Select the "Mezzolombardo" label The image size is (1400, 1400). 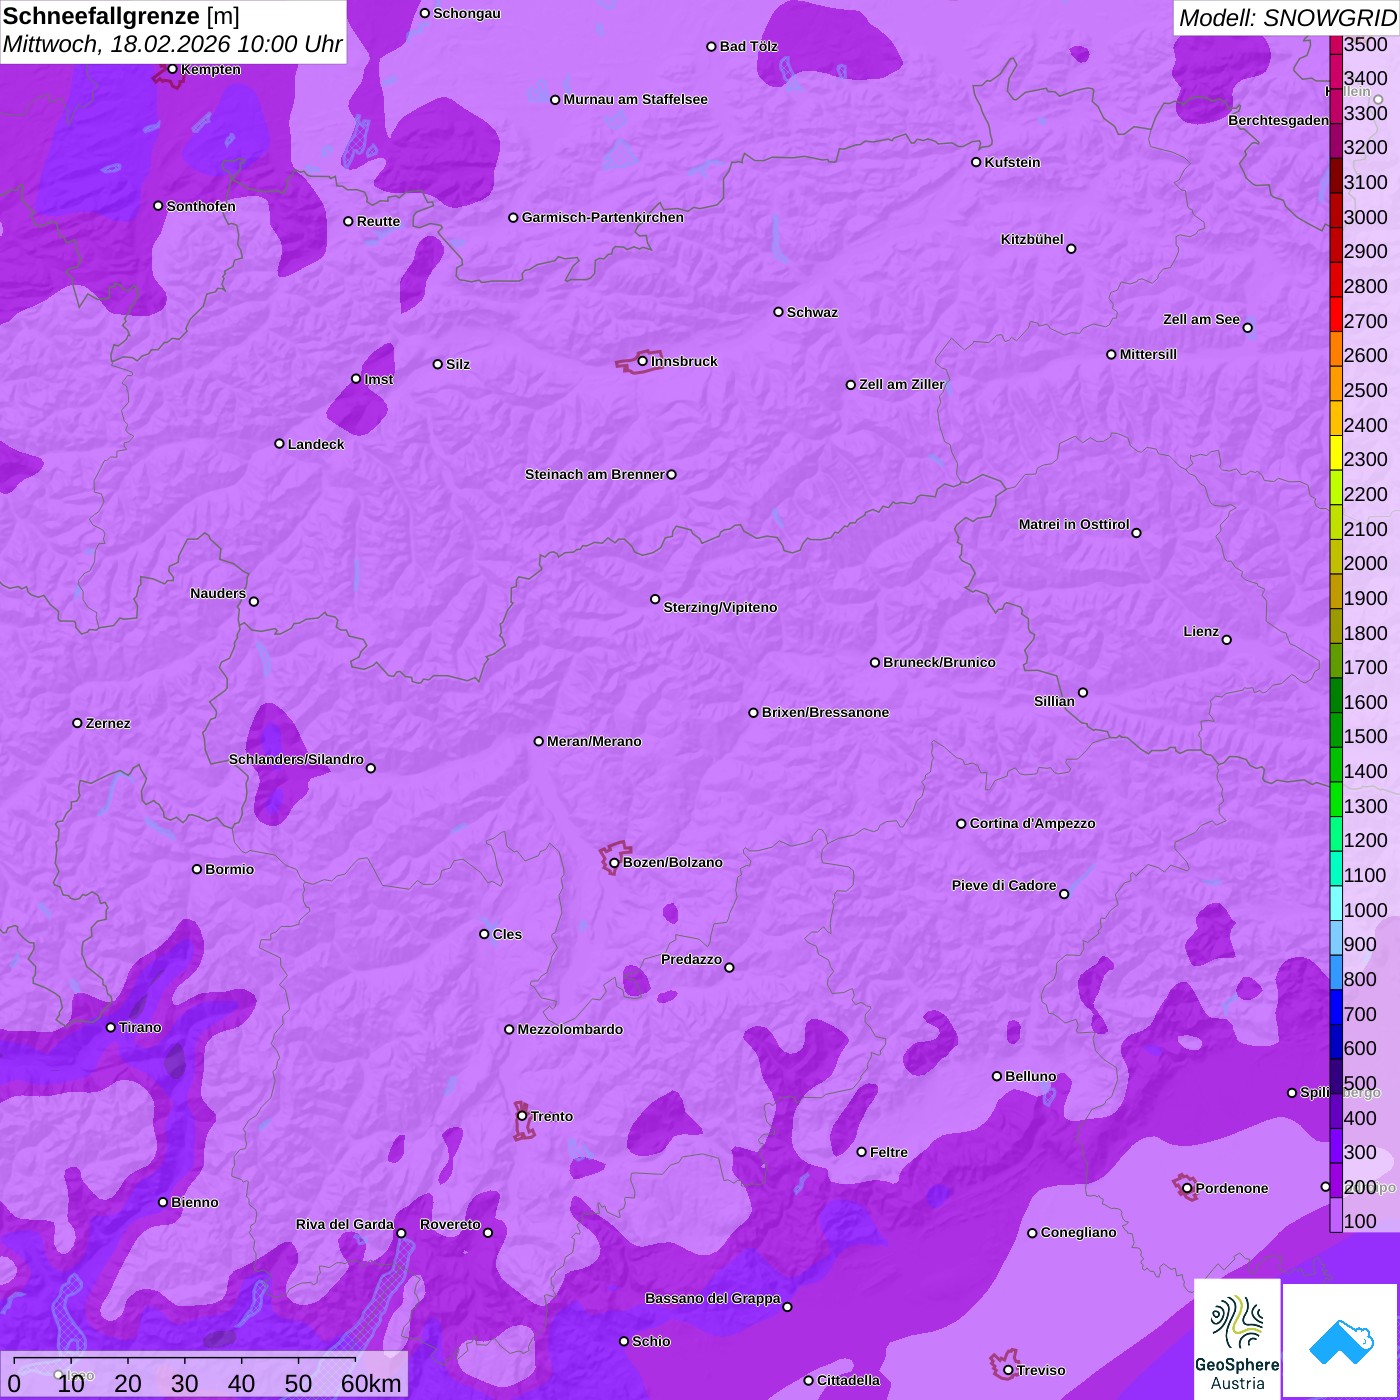pos(570,1029)
